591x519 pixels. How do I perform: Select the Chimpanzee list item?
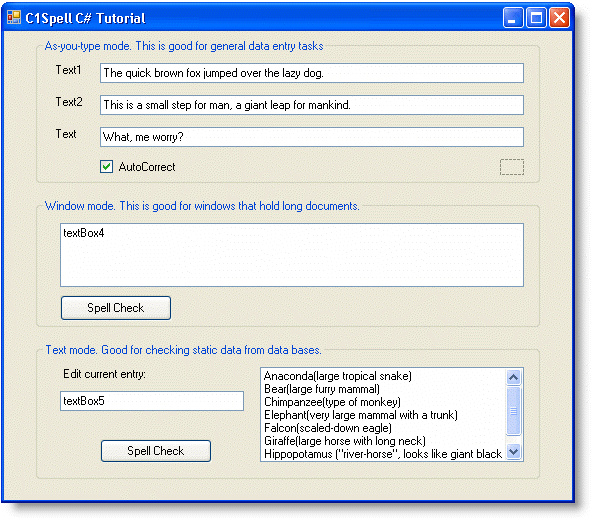[332, 402]
